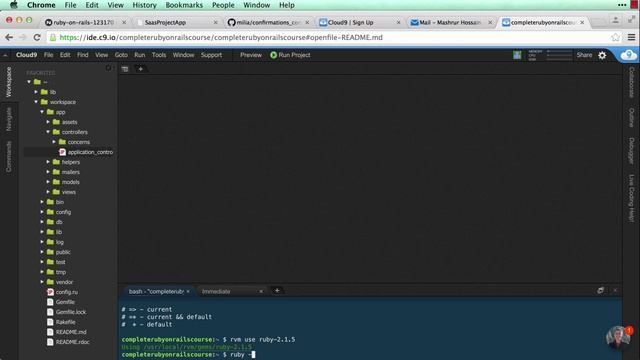This screenshot has width=640, height=360.
Task: Open the Workspace side panel
Action: (9, 82)
